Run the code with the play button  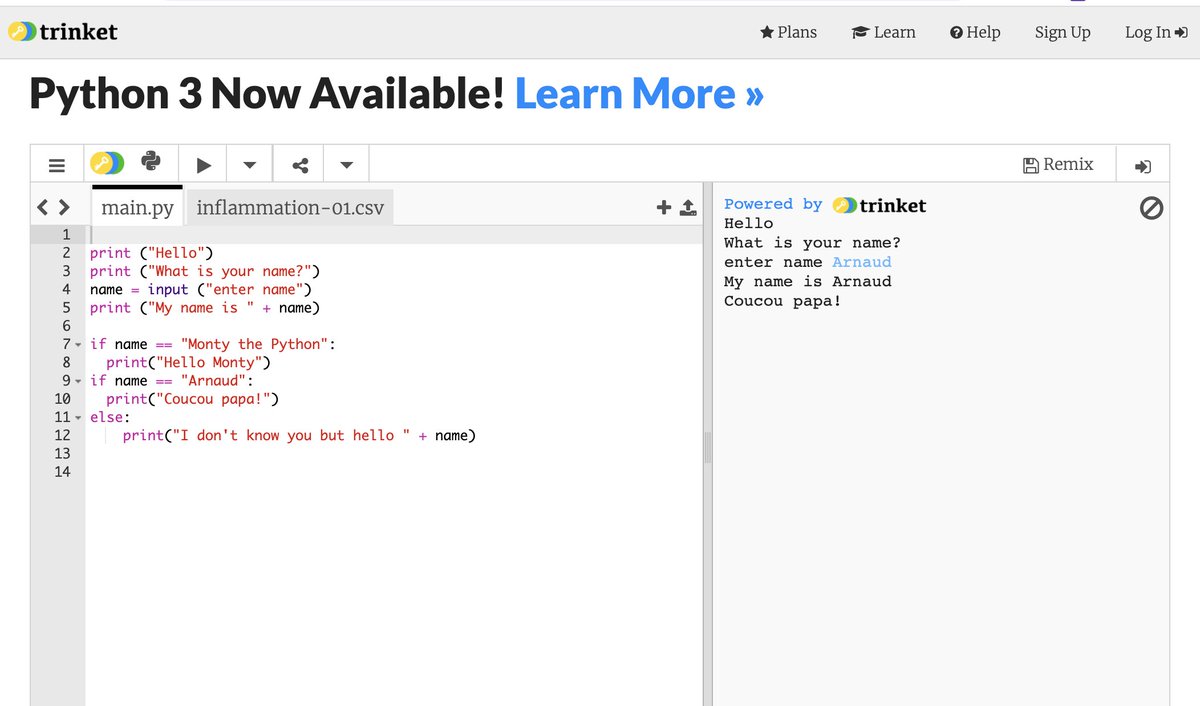click(204, 164)
